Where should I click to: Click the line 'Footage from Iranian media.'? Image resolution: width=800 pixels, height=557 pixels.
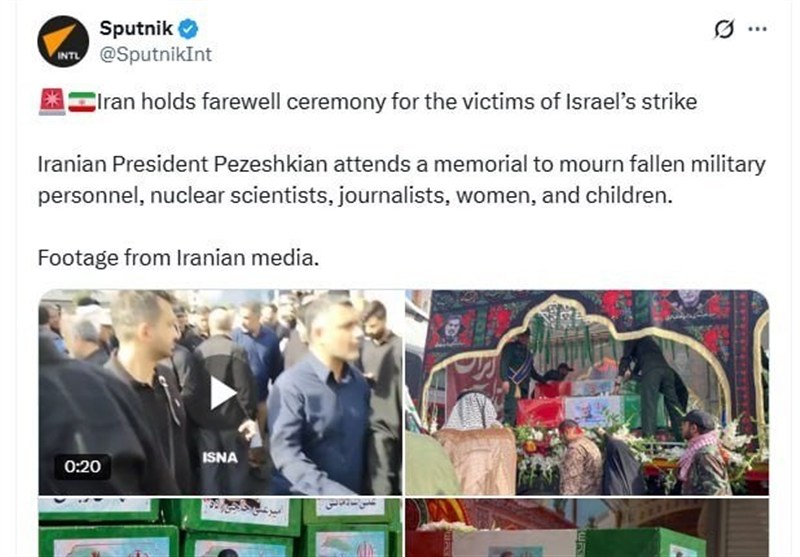pyautogui.click(x=178, y=258)
